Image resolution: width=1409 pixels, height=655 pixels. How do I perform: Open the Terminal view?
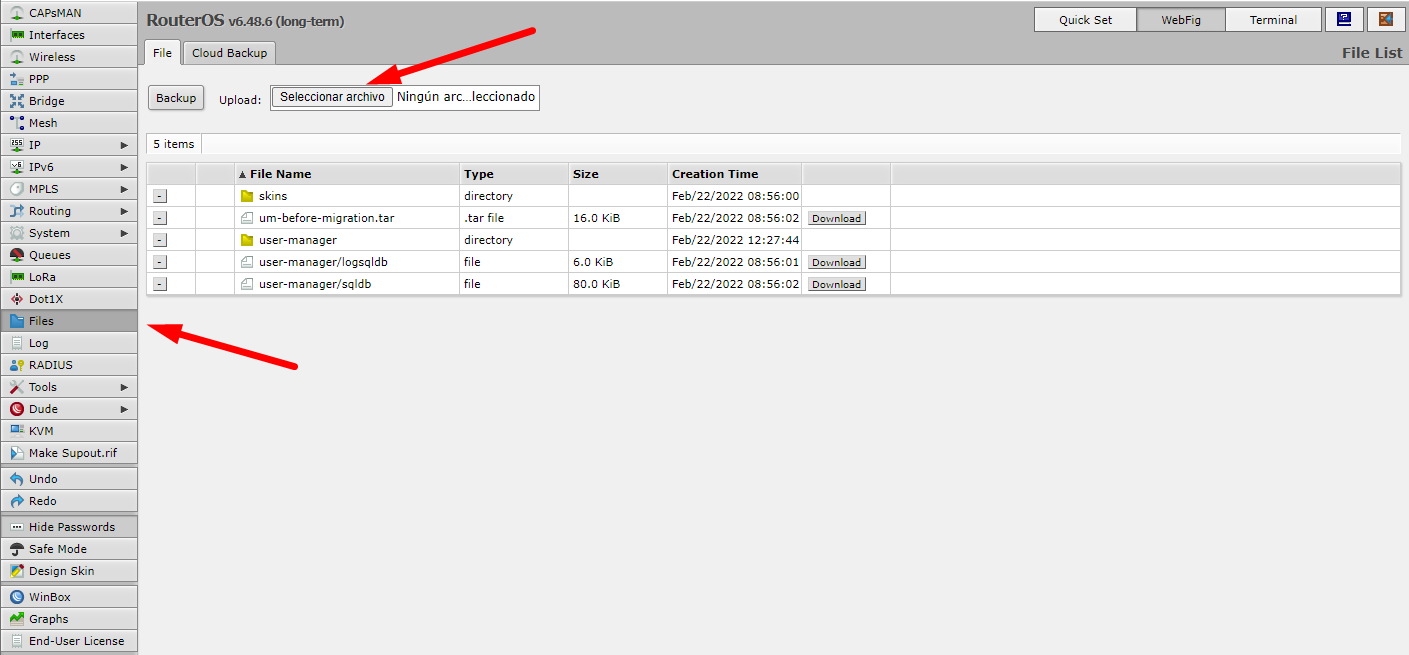click(1273, 20)
